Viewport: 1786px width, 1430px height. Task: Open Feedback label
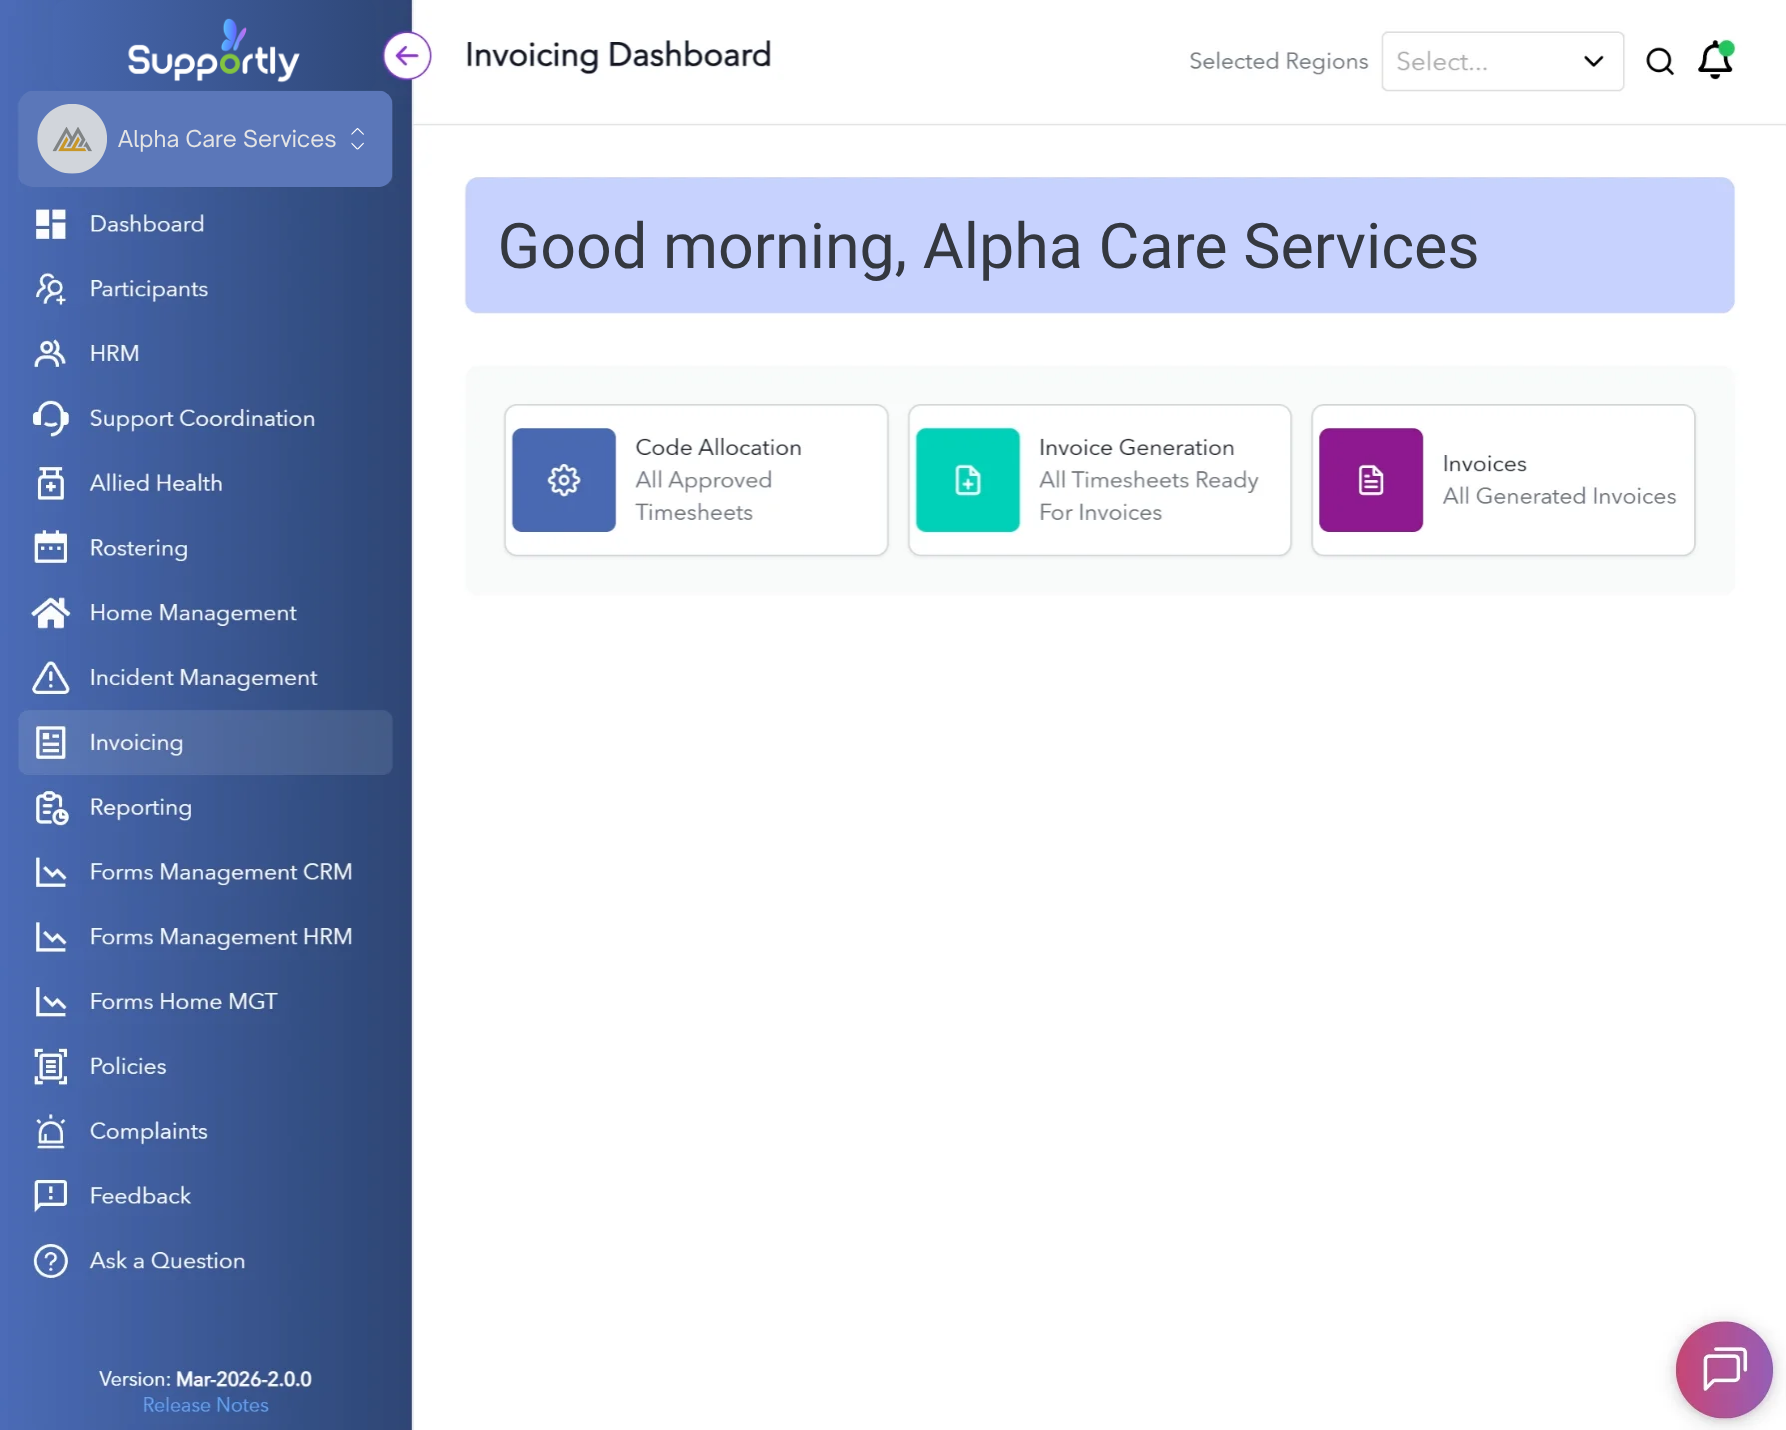click(140, 1196)
